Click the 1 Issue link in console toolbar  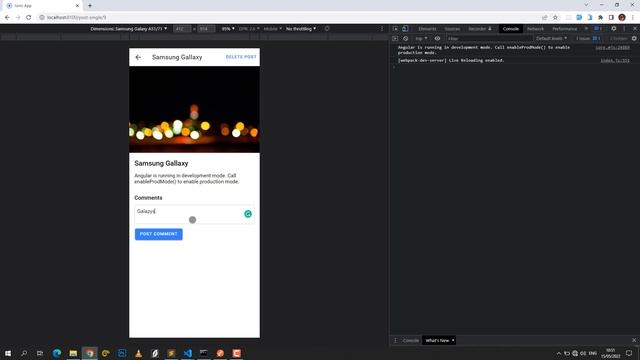pos(588,38)
